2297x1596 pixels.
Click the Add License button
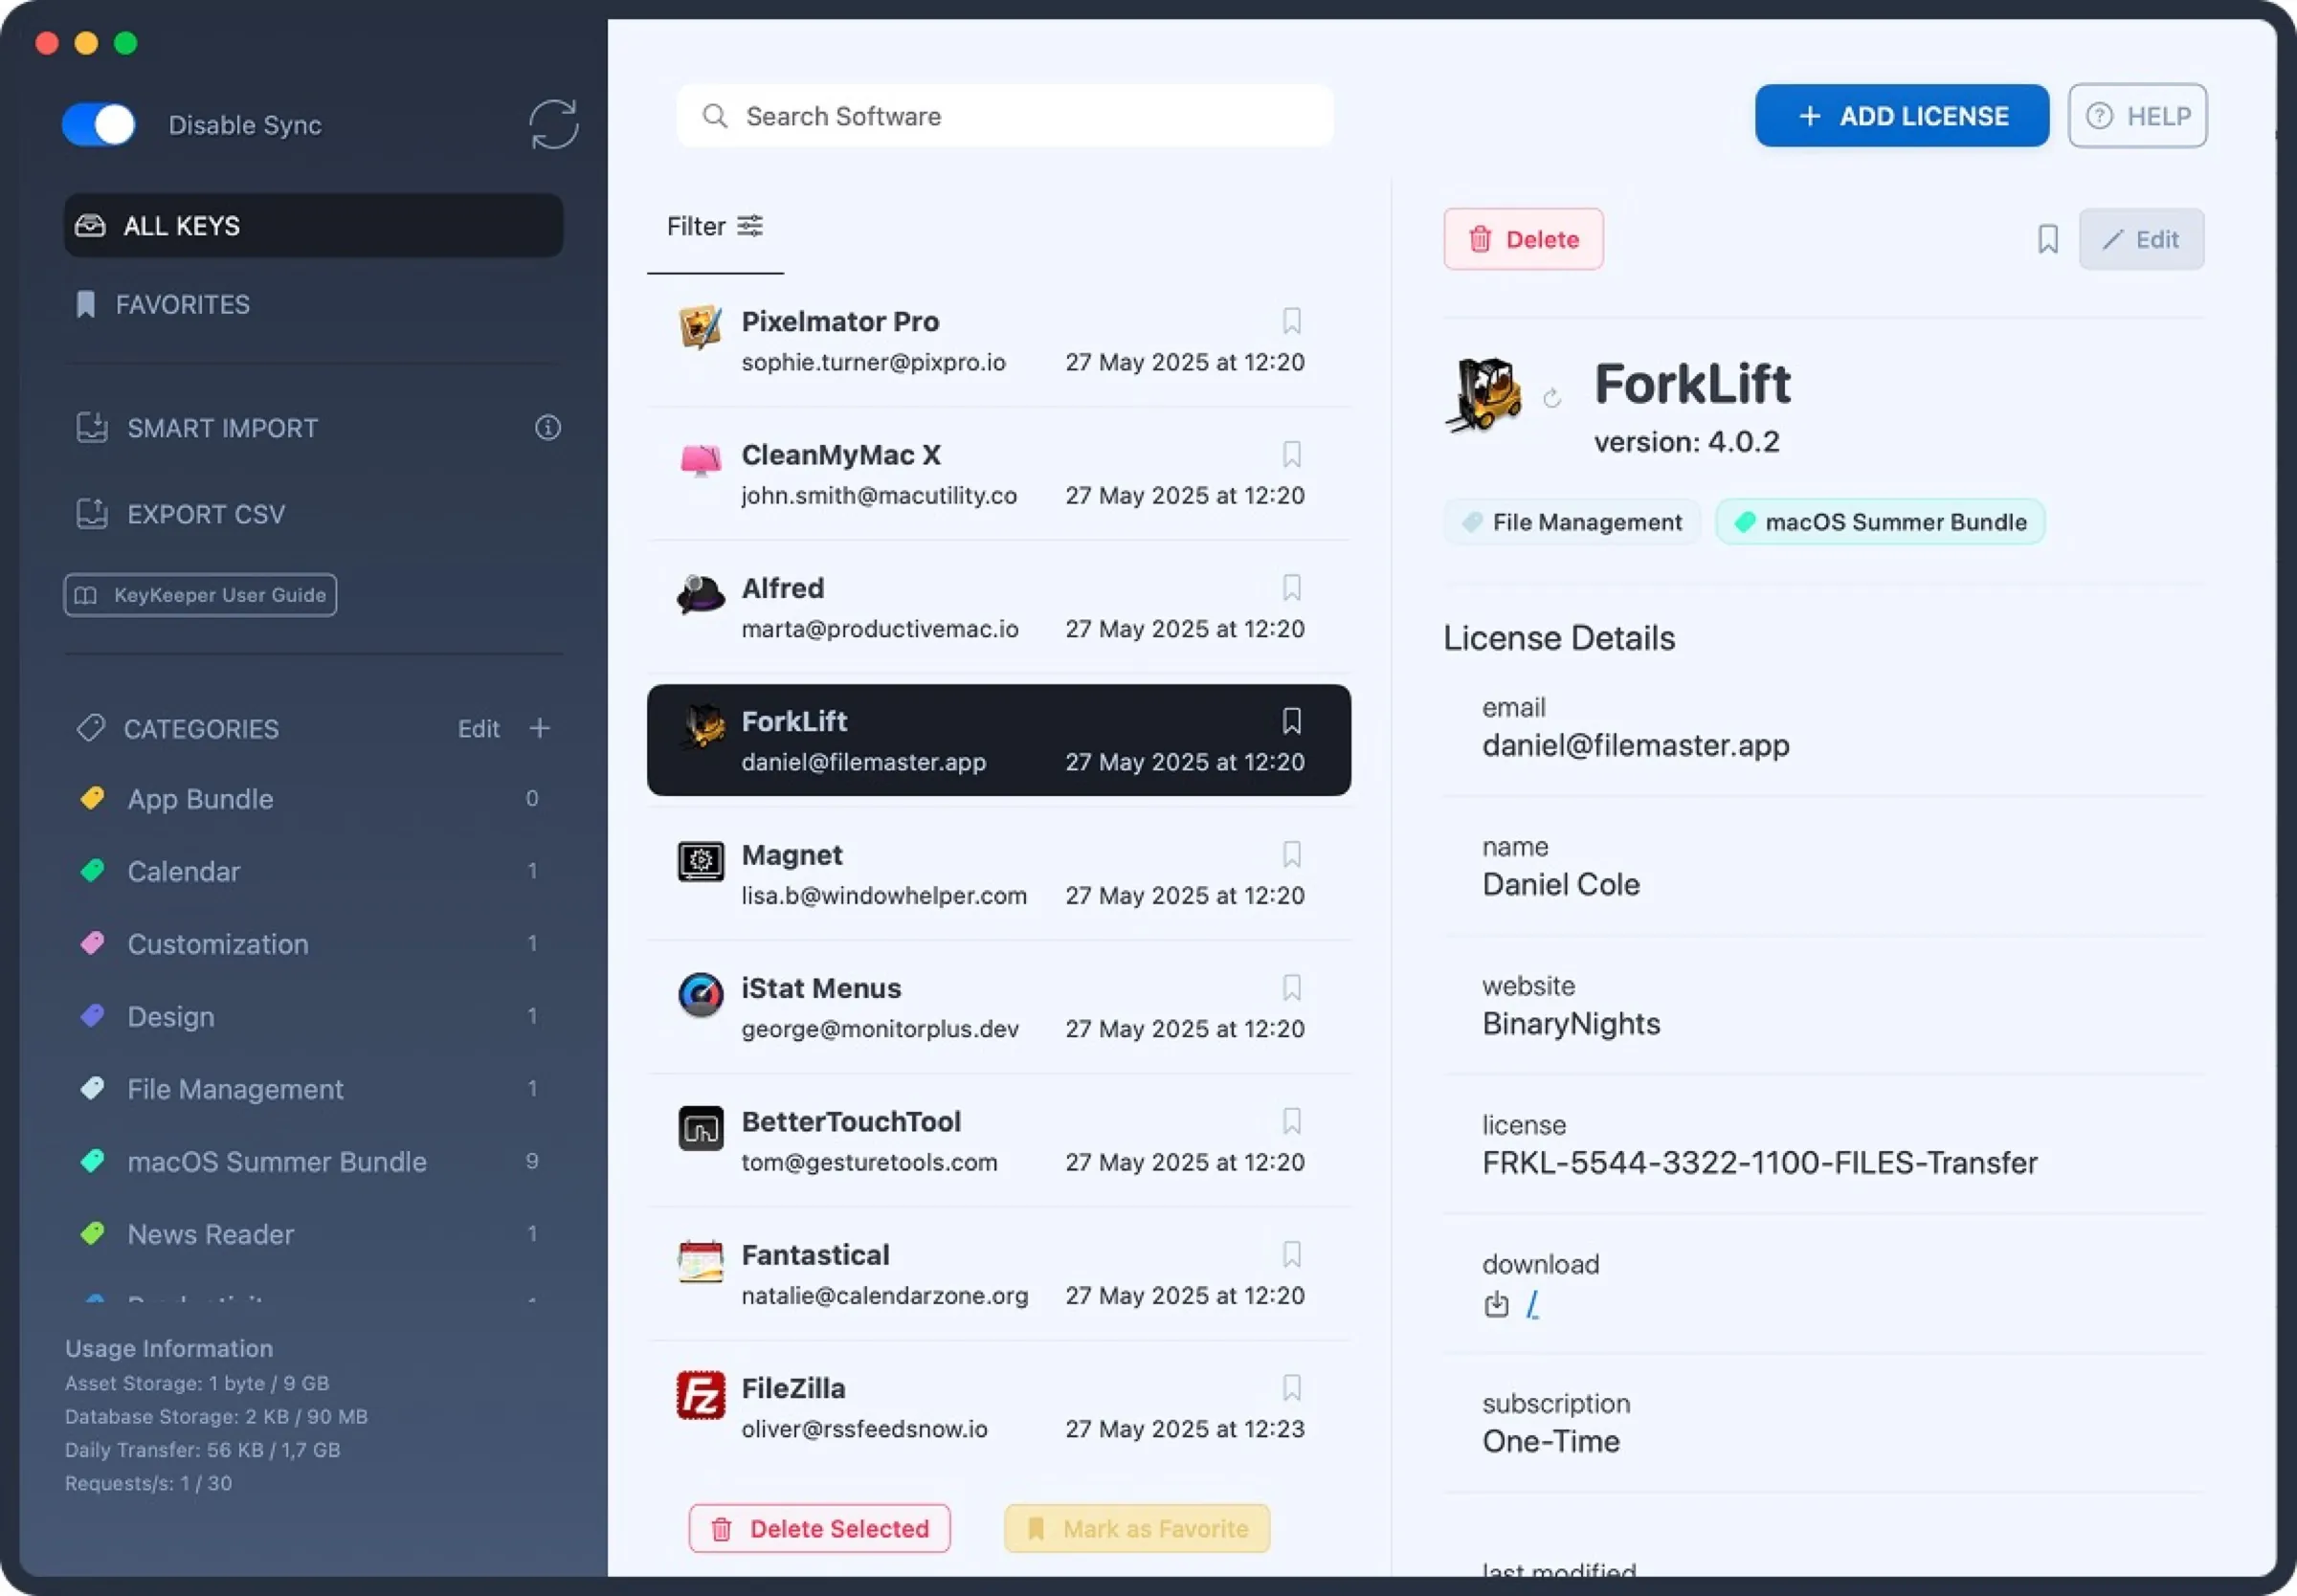(x=1901, y=116)
